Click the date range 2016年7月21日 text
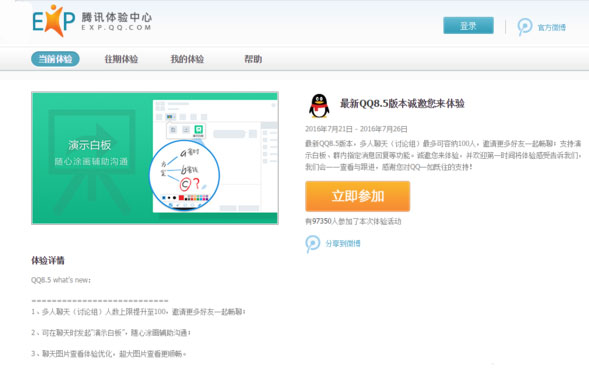Image resolution: width=589 pixels, height=377 pixels. click(356, 129)
